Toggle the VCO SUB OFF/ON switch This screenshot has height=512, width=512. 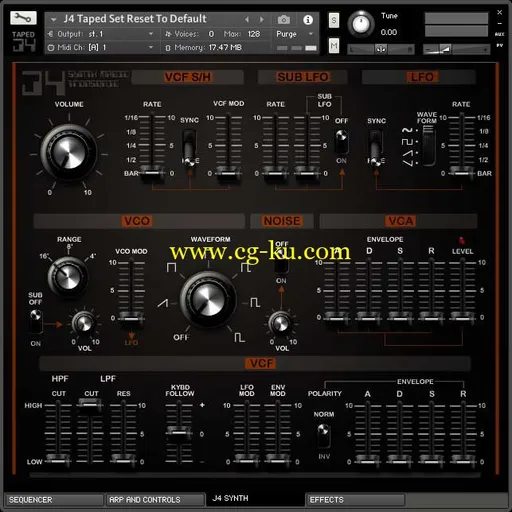pyautogui.click(x=35, y=321)
